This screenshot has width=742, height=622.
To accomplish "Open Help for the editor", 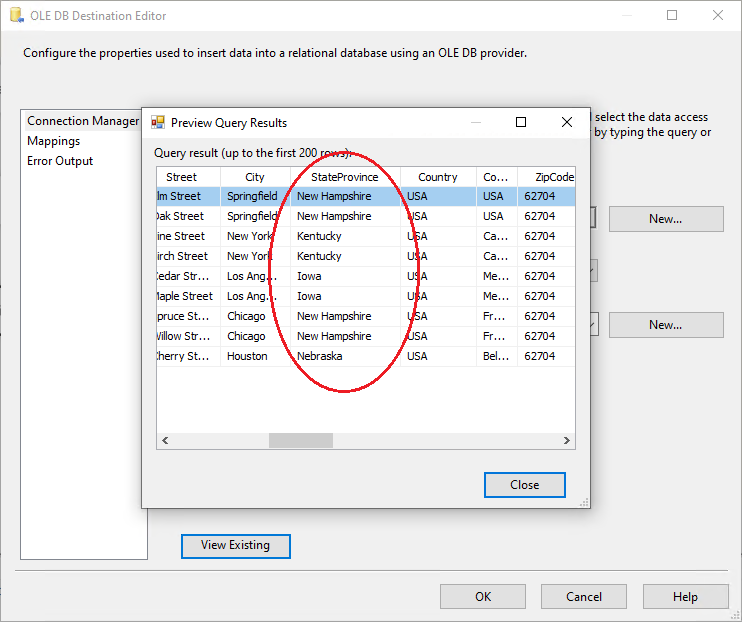I will point(685,597).
